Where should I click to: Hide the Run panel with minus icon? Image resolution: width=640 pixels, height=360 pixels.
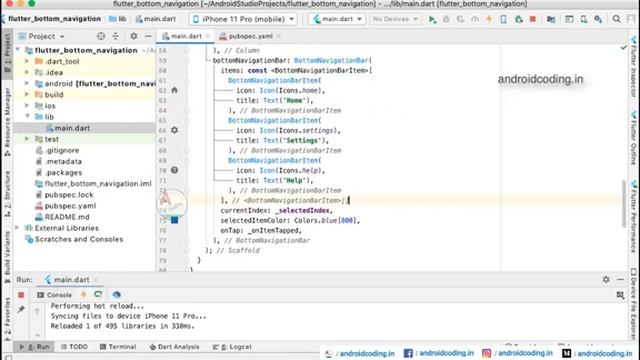(x=620, y=279)
